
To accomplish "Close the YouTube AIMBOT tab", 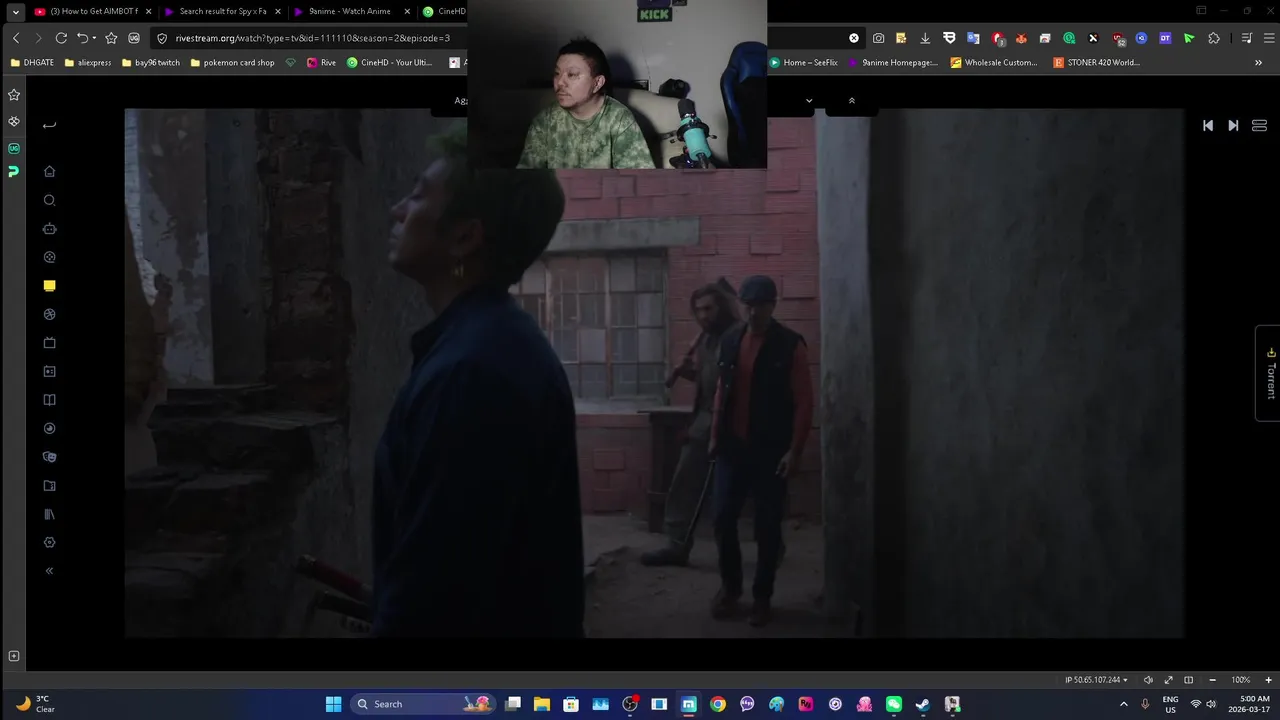I will 148,11.
